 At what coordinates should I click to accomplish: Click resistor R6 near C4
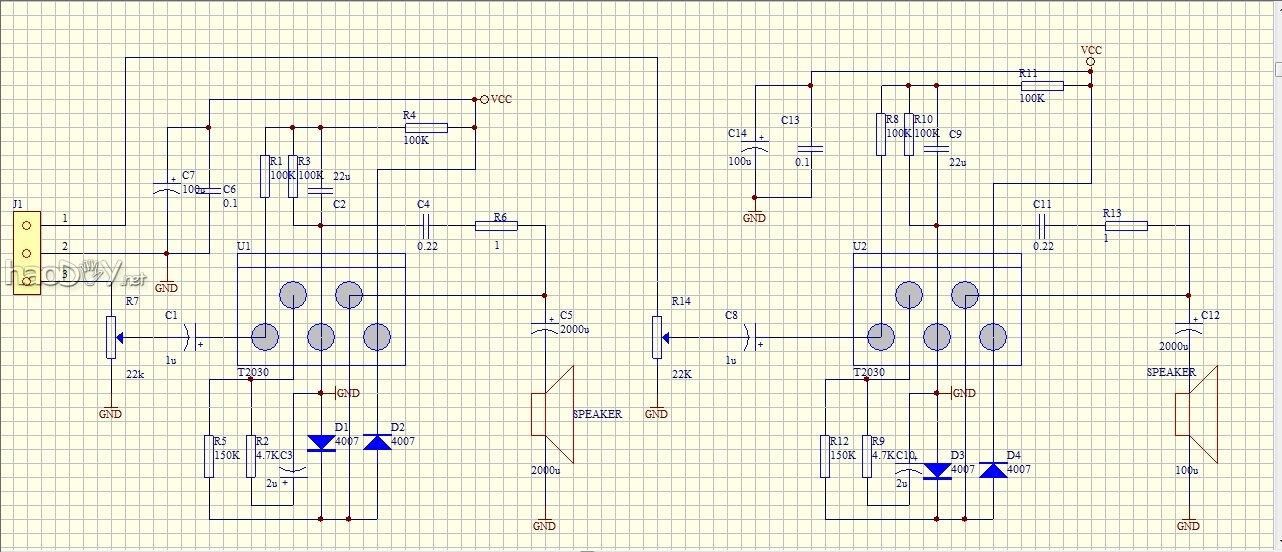pyautogui.click(x=496, y=226)
